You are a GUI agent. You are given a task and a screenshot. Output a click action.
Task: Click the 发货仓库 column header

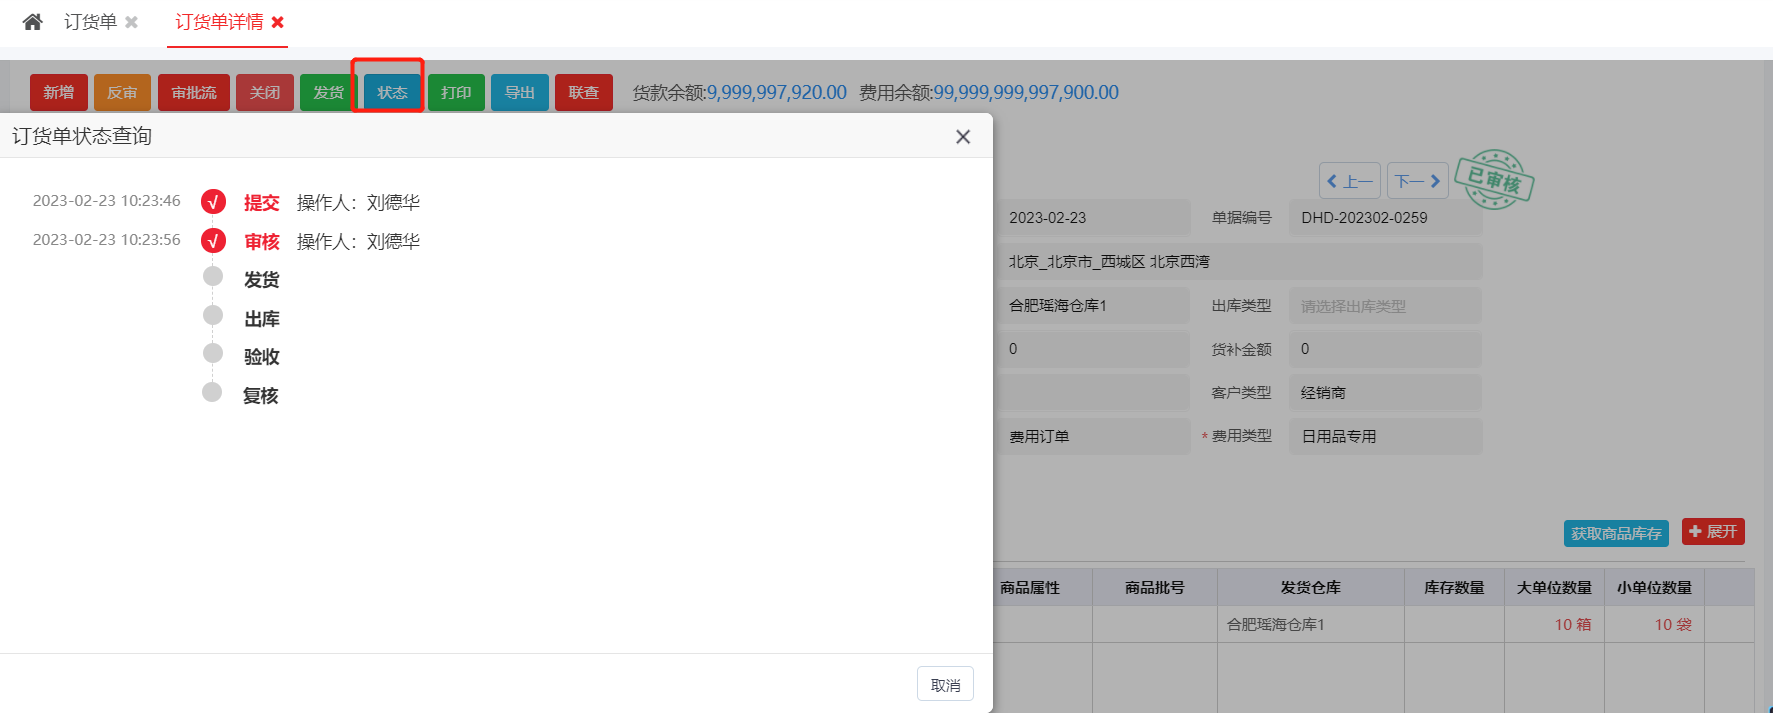(1311, 587)
